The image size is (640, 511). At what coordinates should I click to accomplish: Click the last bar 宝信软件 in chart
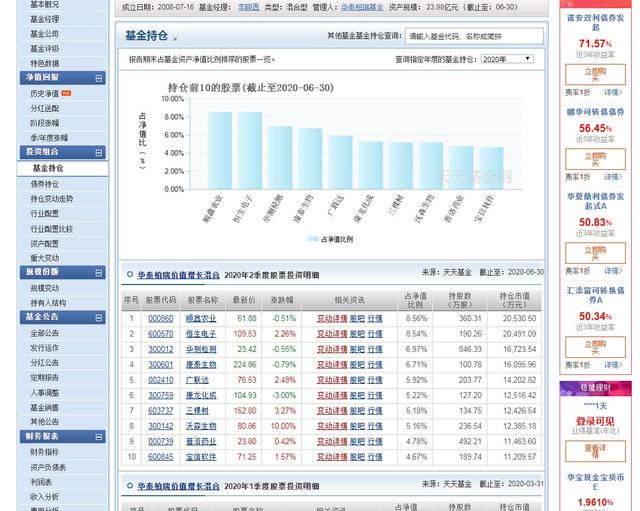(491, 168)
